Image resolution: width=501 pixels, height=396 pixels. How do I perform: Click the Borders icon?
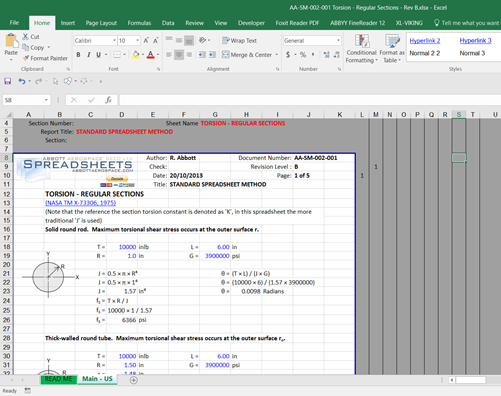(x=117, y=55)
